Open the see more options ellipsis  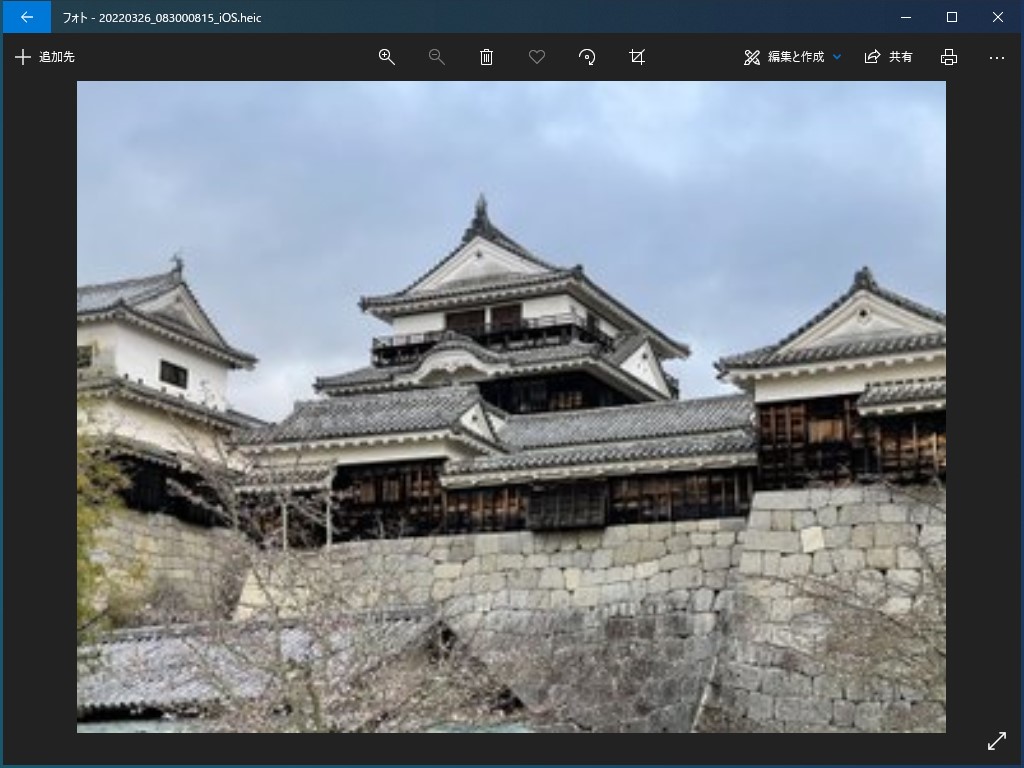point(996,57)
